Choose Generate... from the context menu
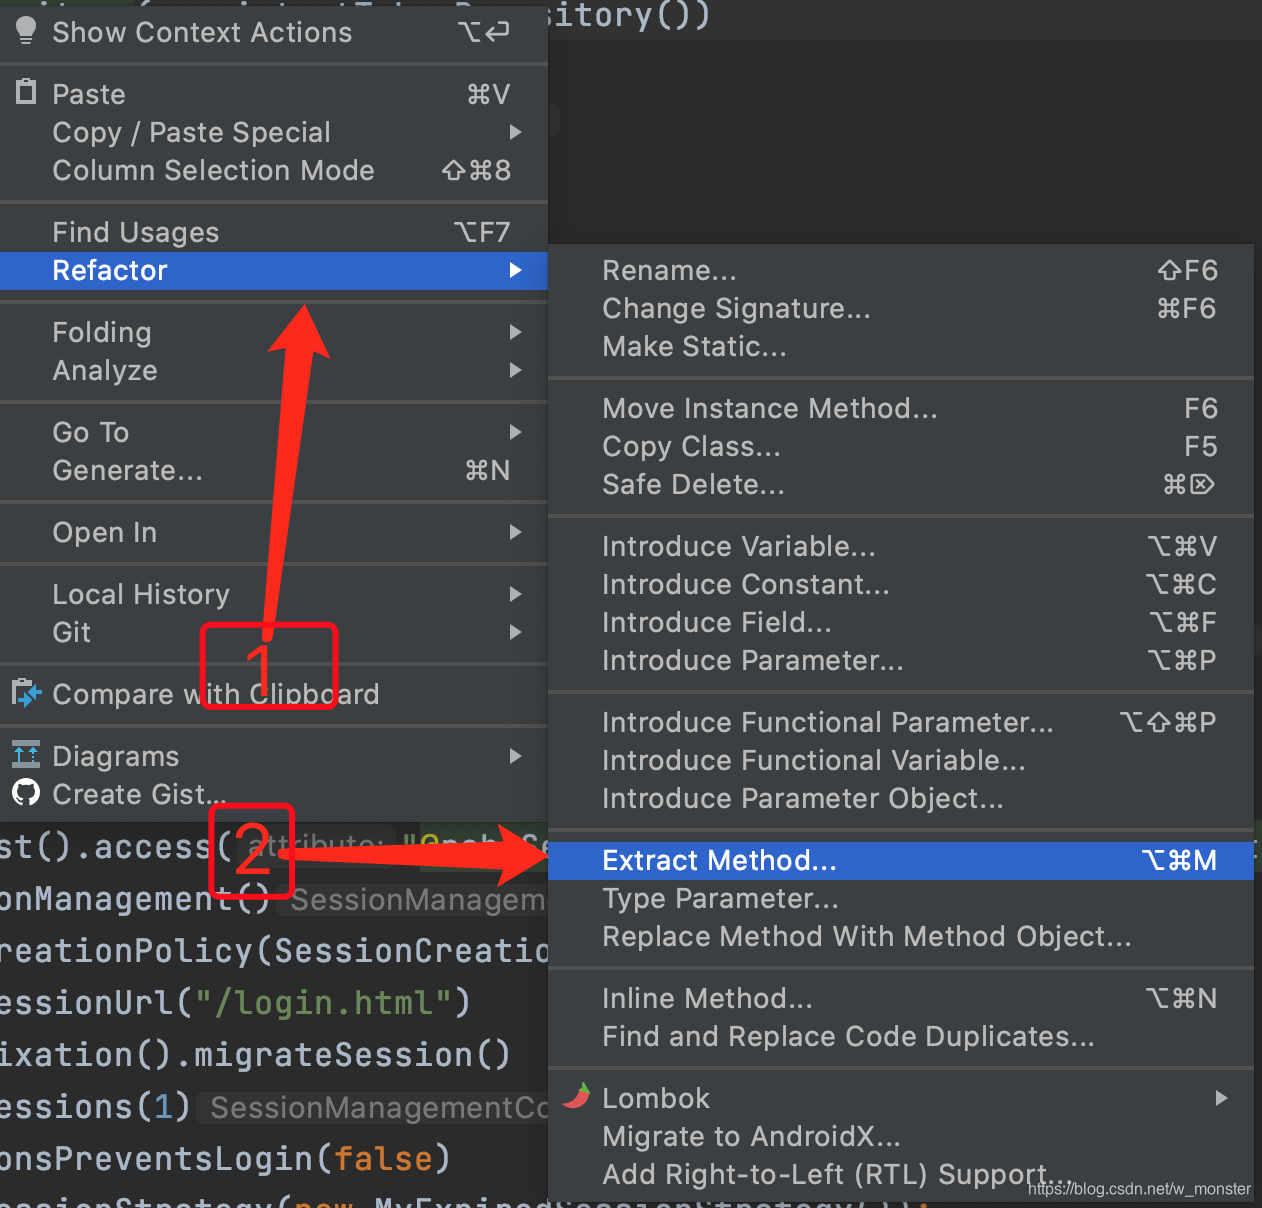1262x1208 pixels. [274, 470]
